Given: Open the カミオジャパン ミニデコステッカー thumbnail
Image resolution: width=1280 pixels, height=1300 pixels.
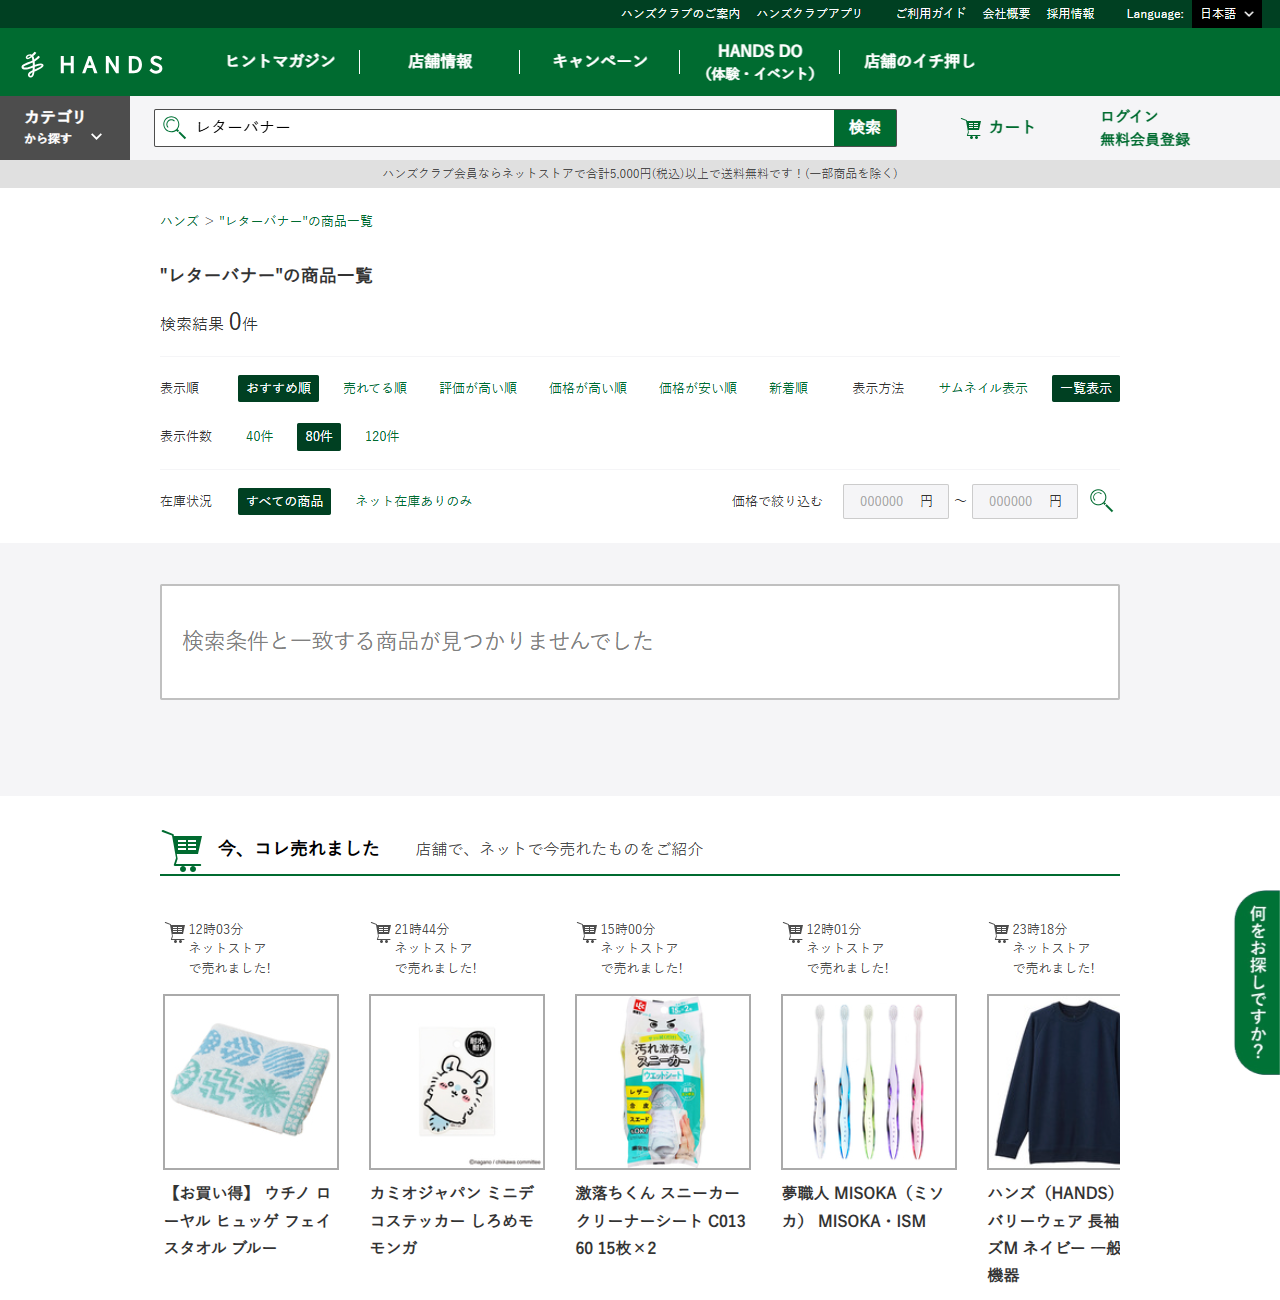Looking at the screenshot, I should [457, 1082].
